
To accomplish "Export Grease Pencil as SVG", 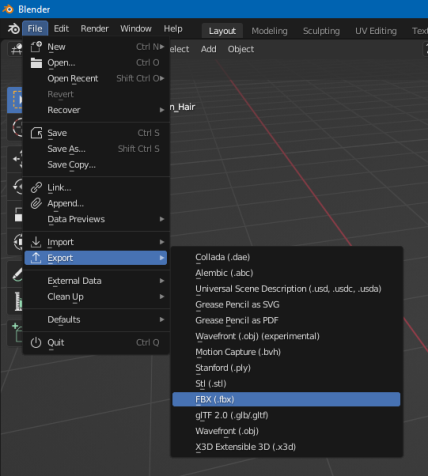I will (286, 305).
